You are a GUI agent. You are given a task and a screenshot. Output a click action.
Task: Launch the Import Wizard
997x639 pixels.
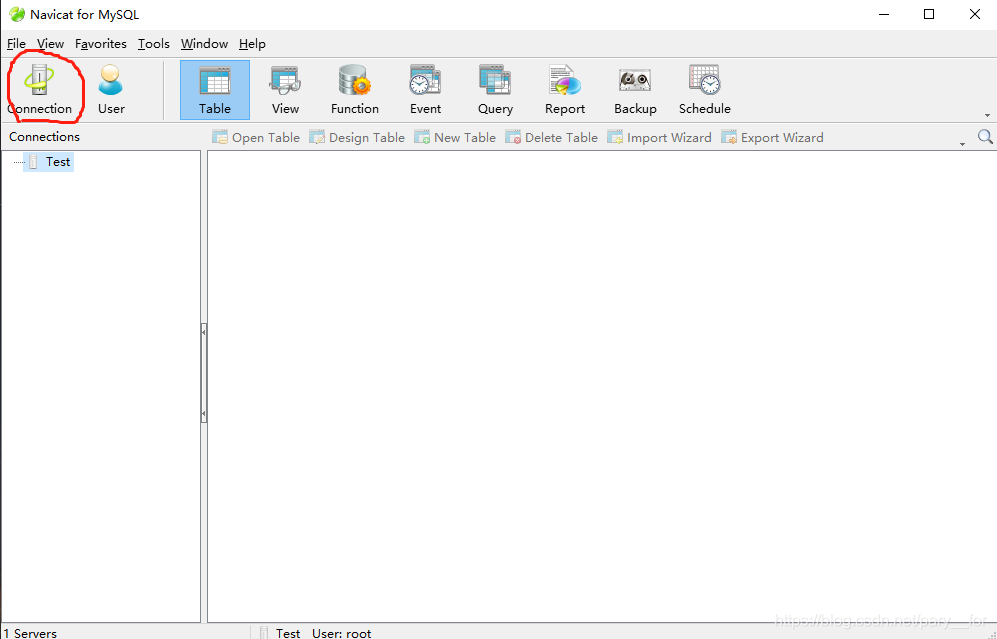click(660, 138)
